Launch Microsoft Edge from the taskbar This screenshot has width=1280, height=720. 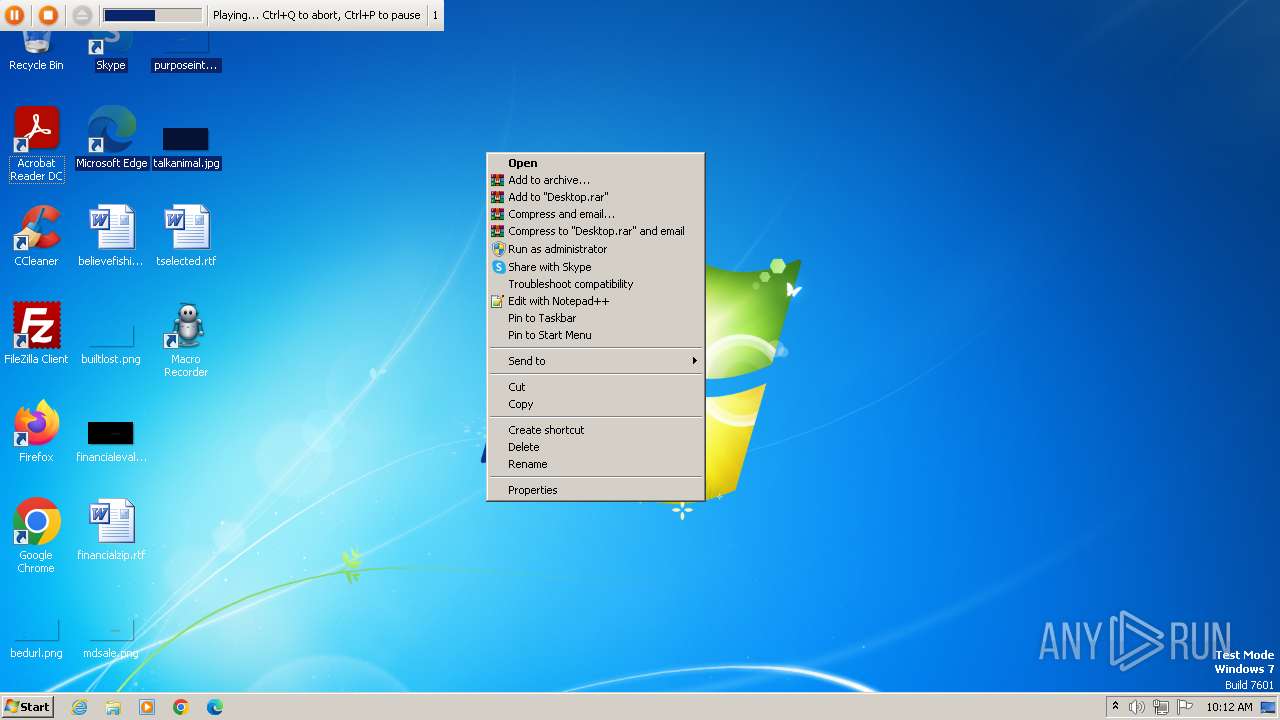215,707
